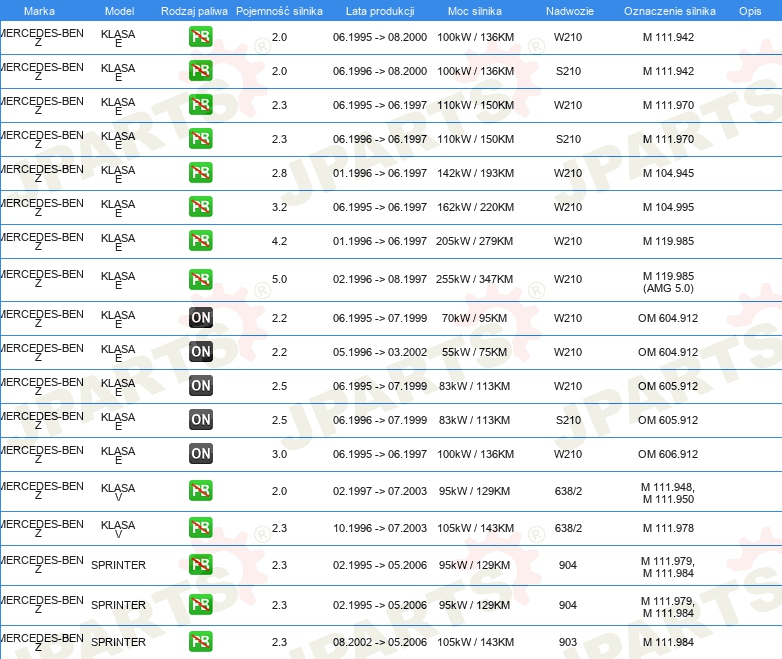This screenshot has width=782, height=659.
Task: Click the Oznaczenie silnika column header
Action: 669,11
